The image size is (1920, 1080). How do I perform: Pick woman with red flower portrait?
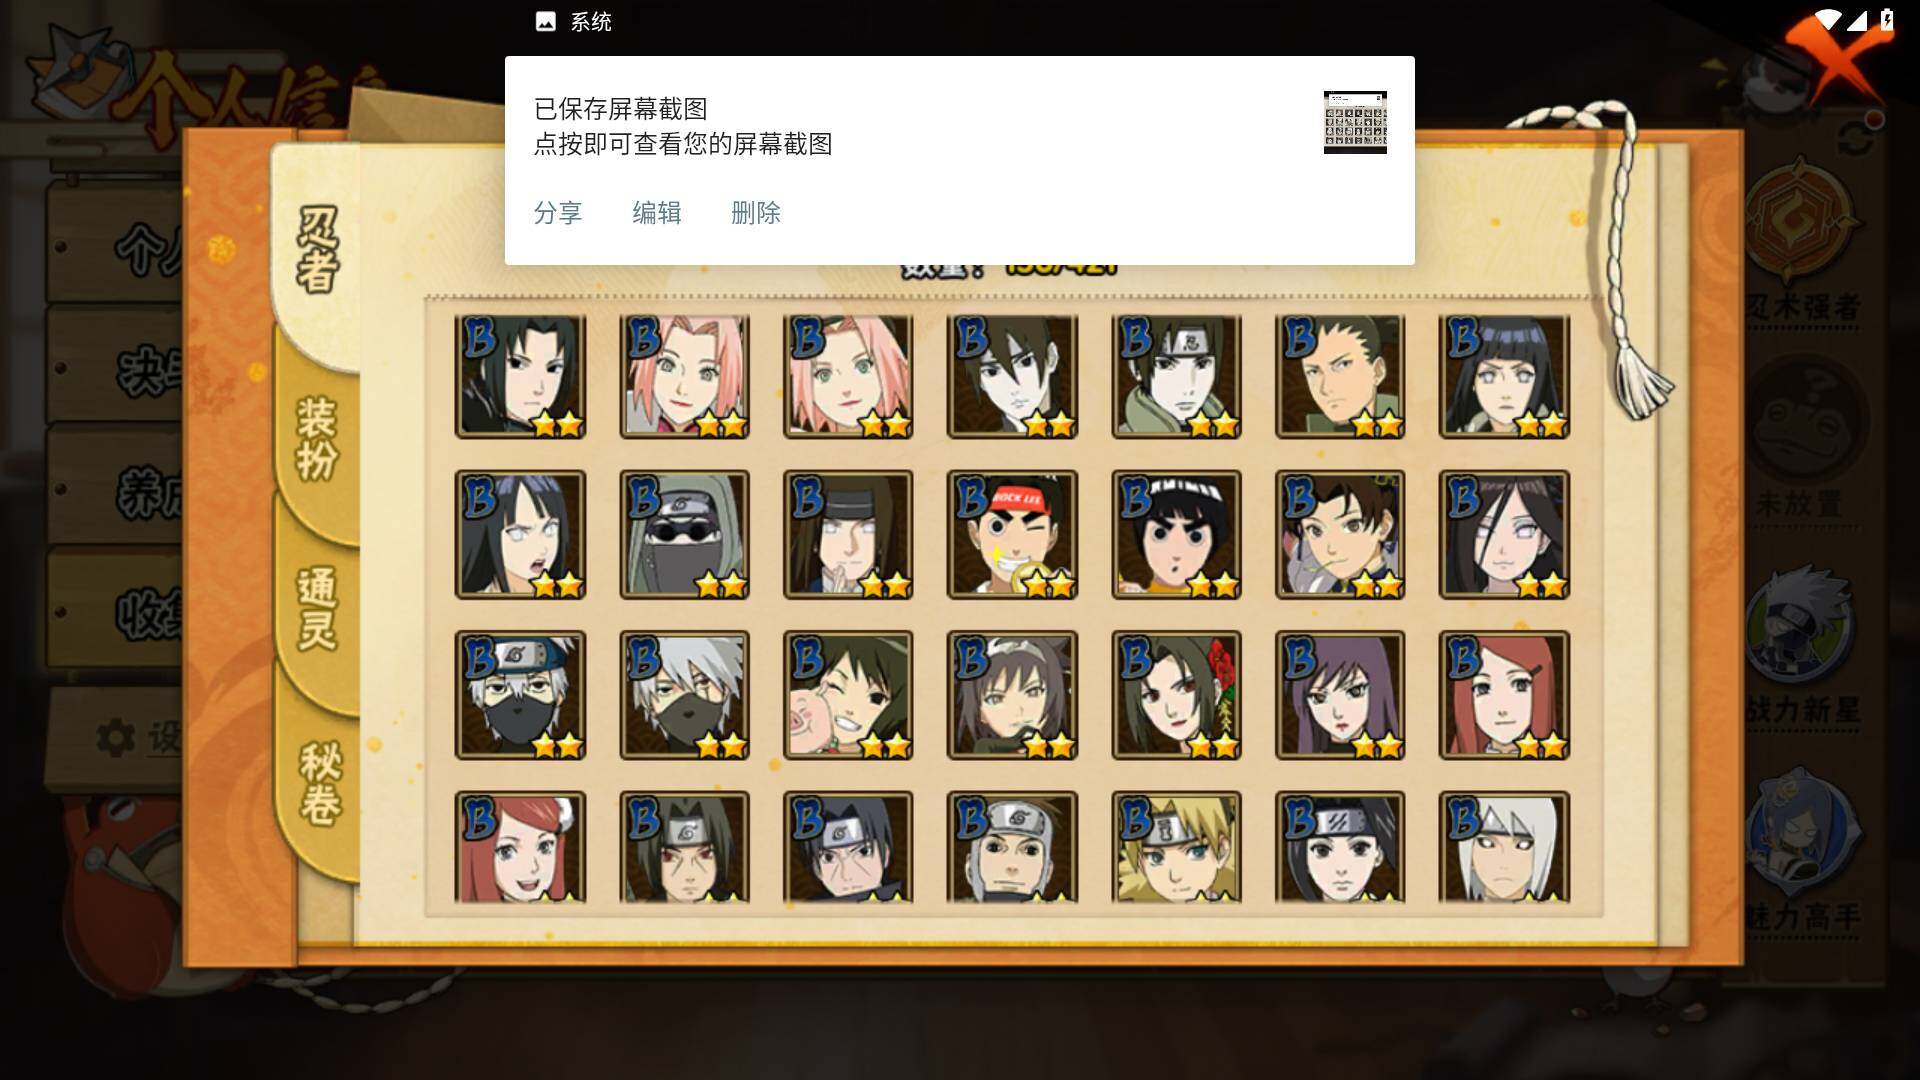1176,695
